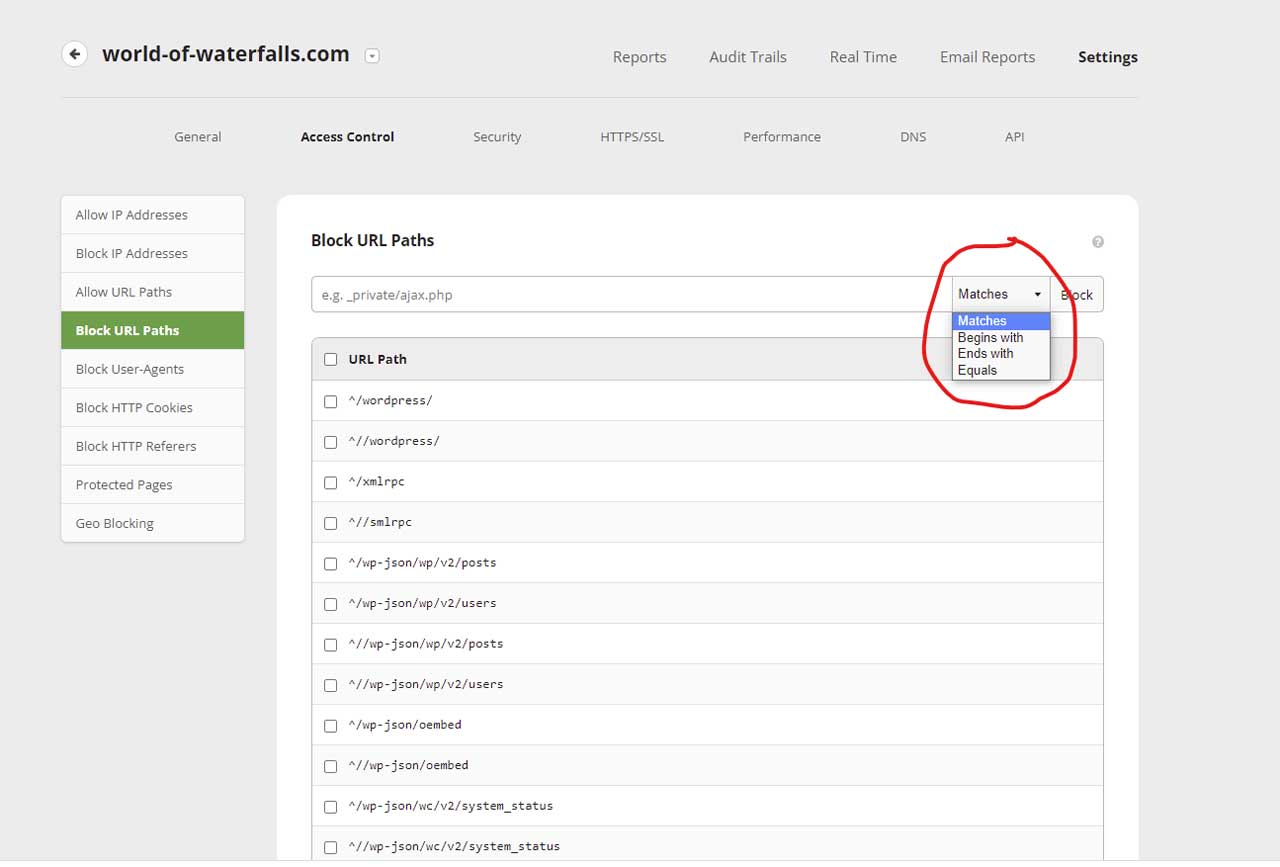Open Block HTTP Cookies in sidebar

[x=153, y=407]
